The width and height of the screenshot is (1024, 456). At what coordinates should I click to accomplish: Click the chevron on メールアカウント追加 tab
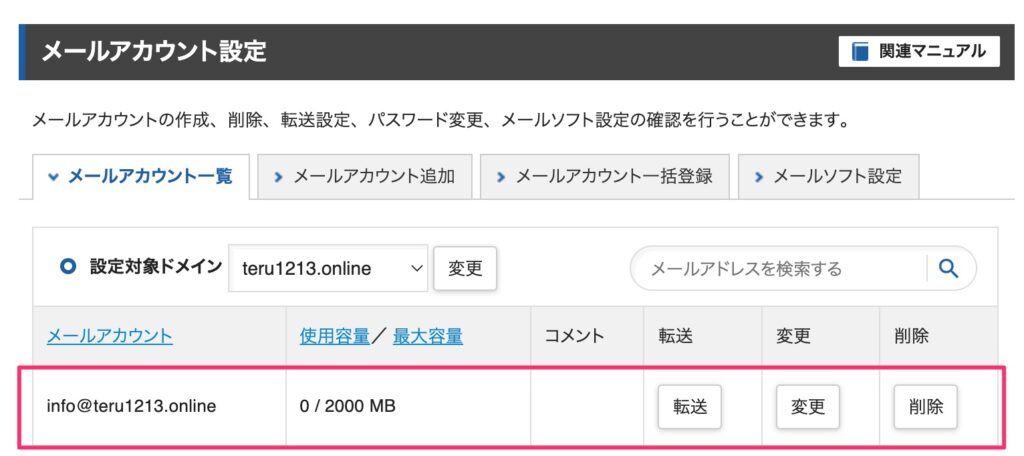tap(278, 176)
